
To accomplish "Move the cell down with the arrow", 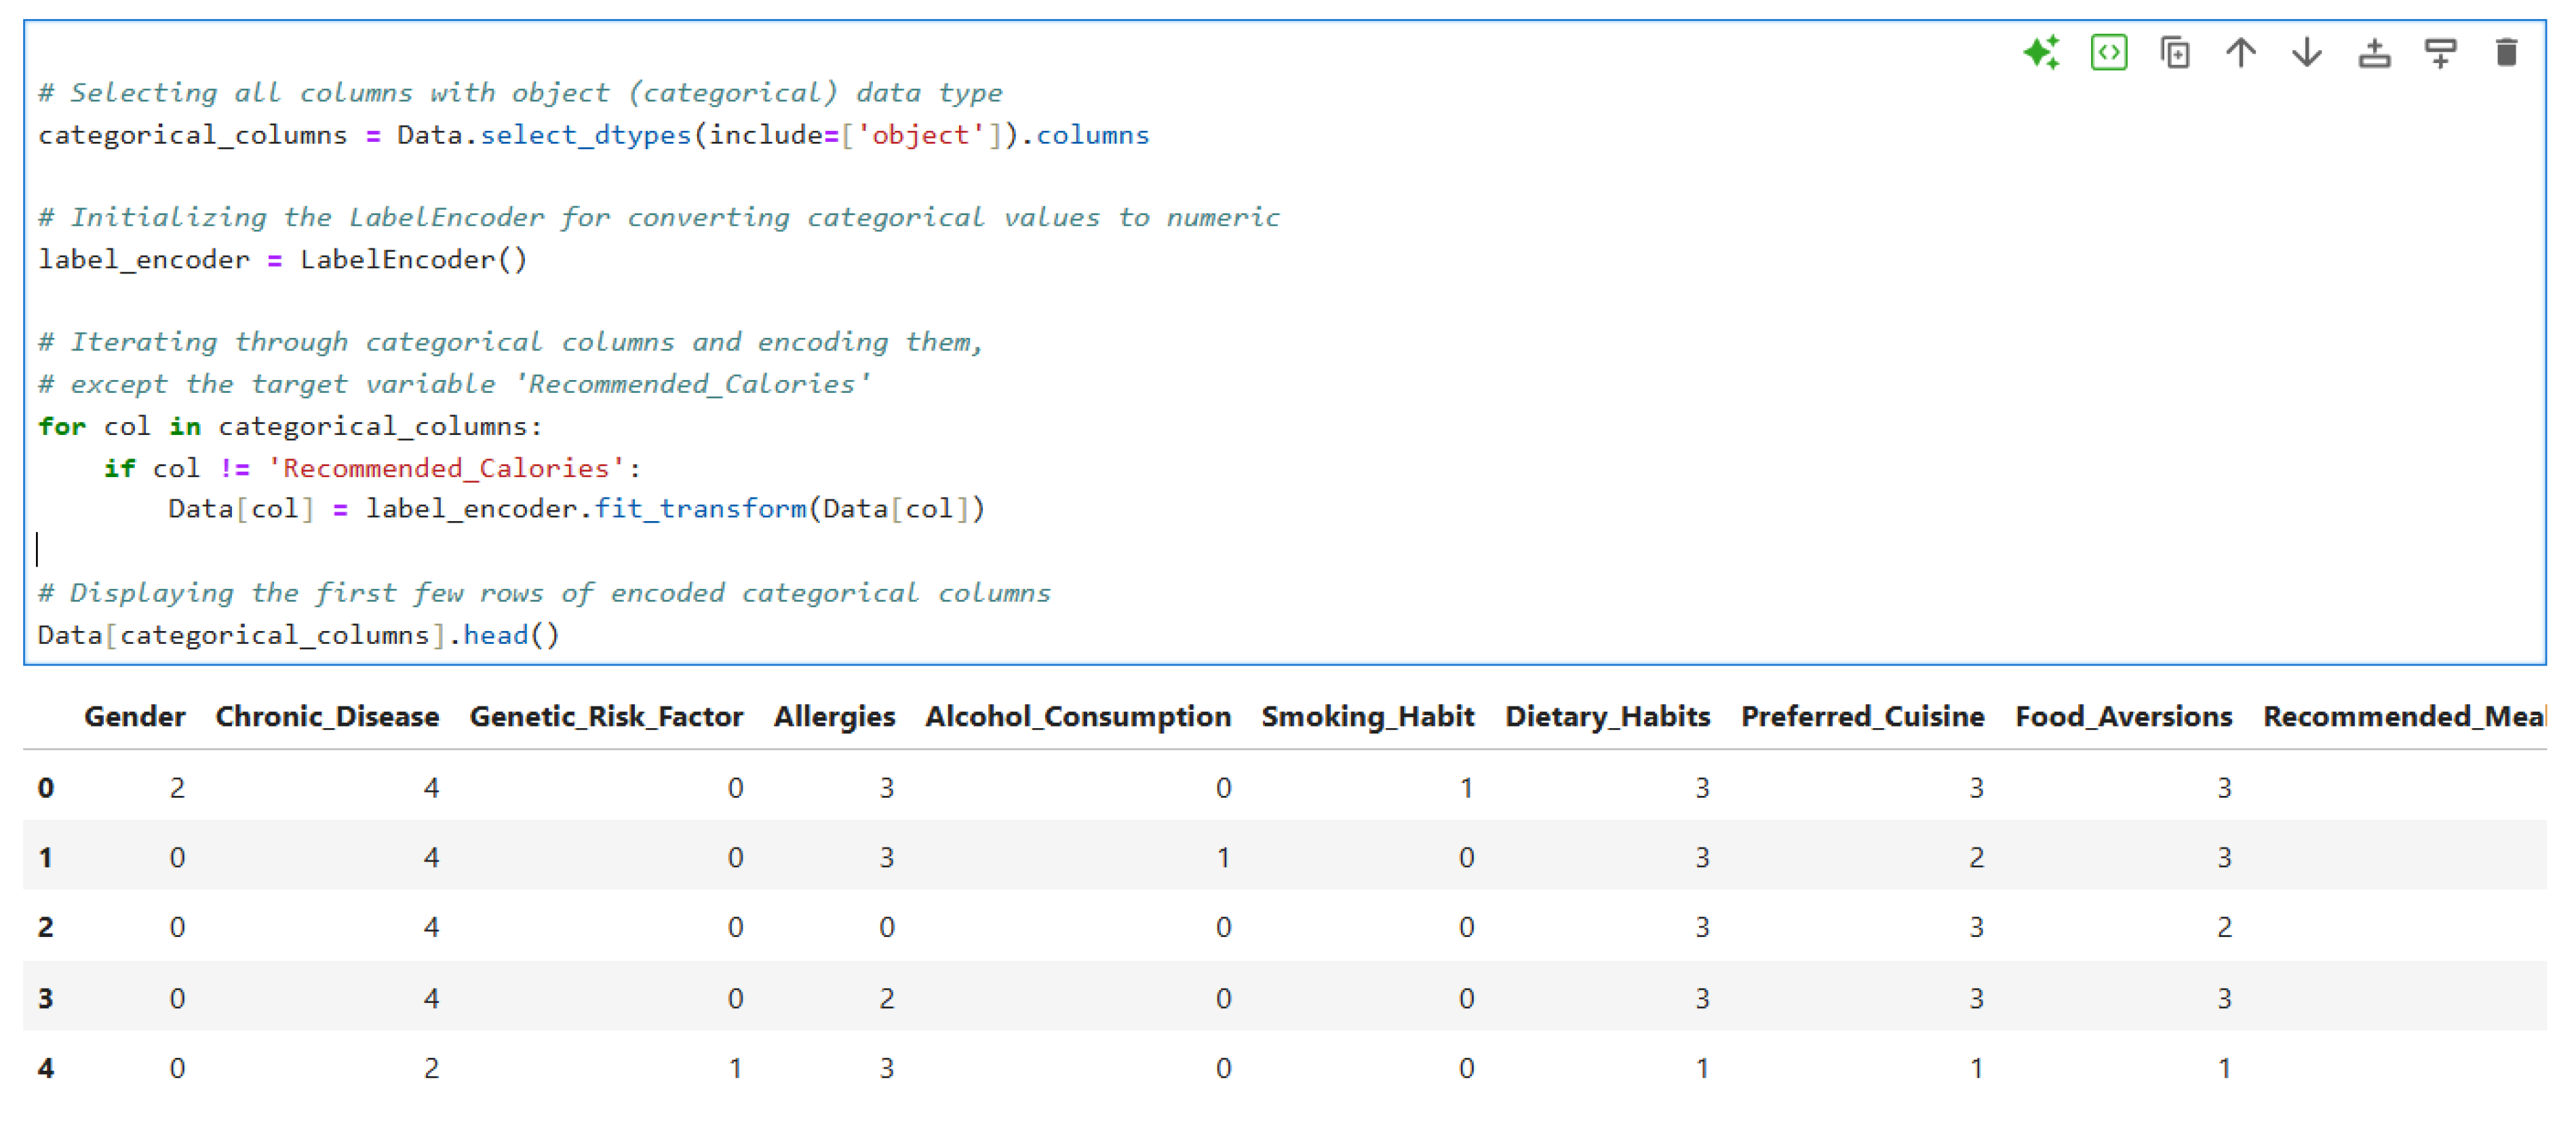I will pos(2306,52).
